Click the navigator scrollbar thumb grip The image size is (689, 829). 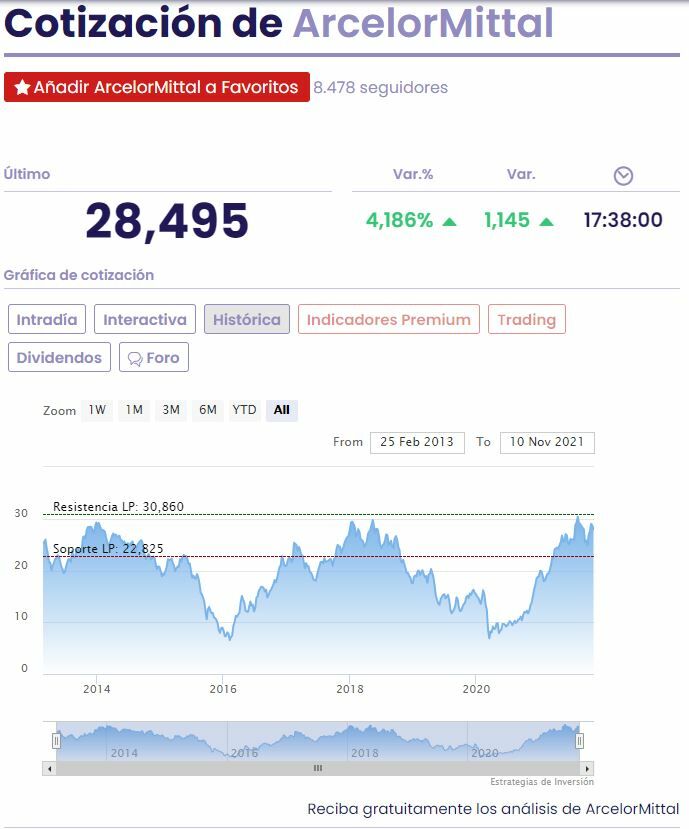pos(318,768)
